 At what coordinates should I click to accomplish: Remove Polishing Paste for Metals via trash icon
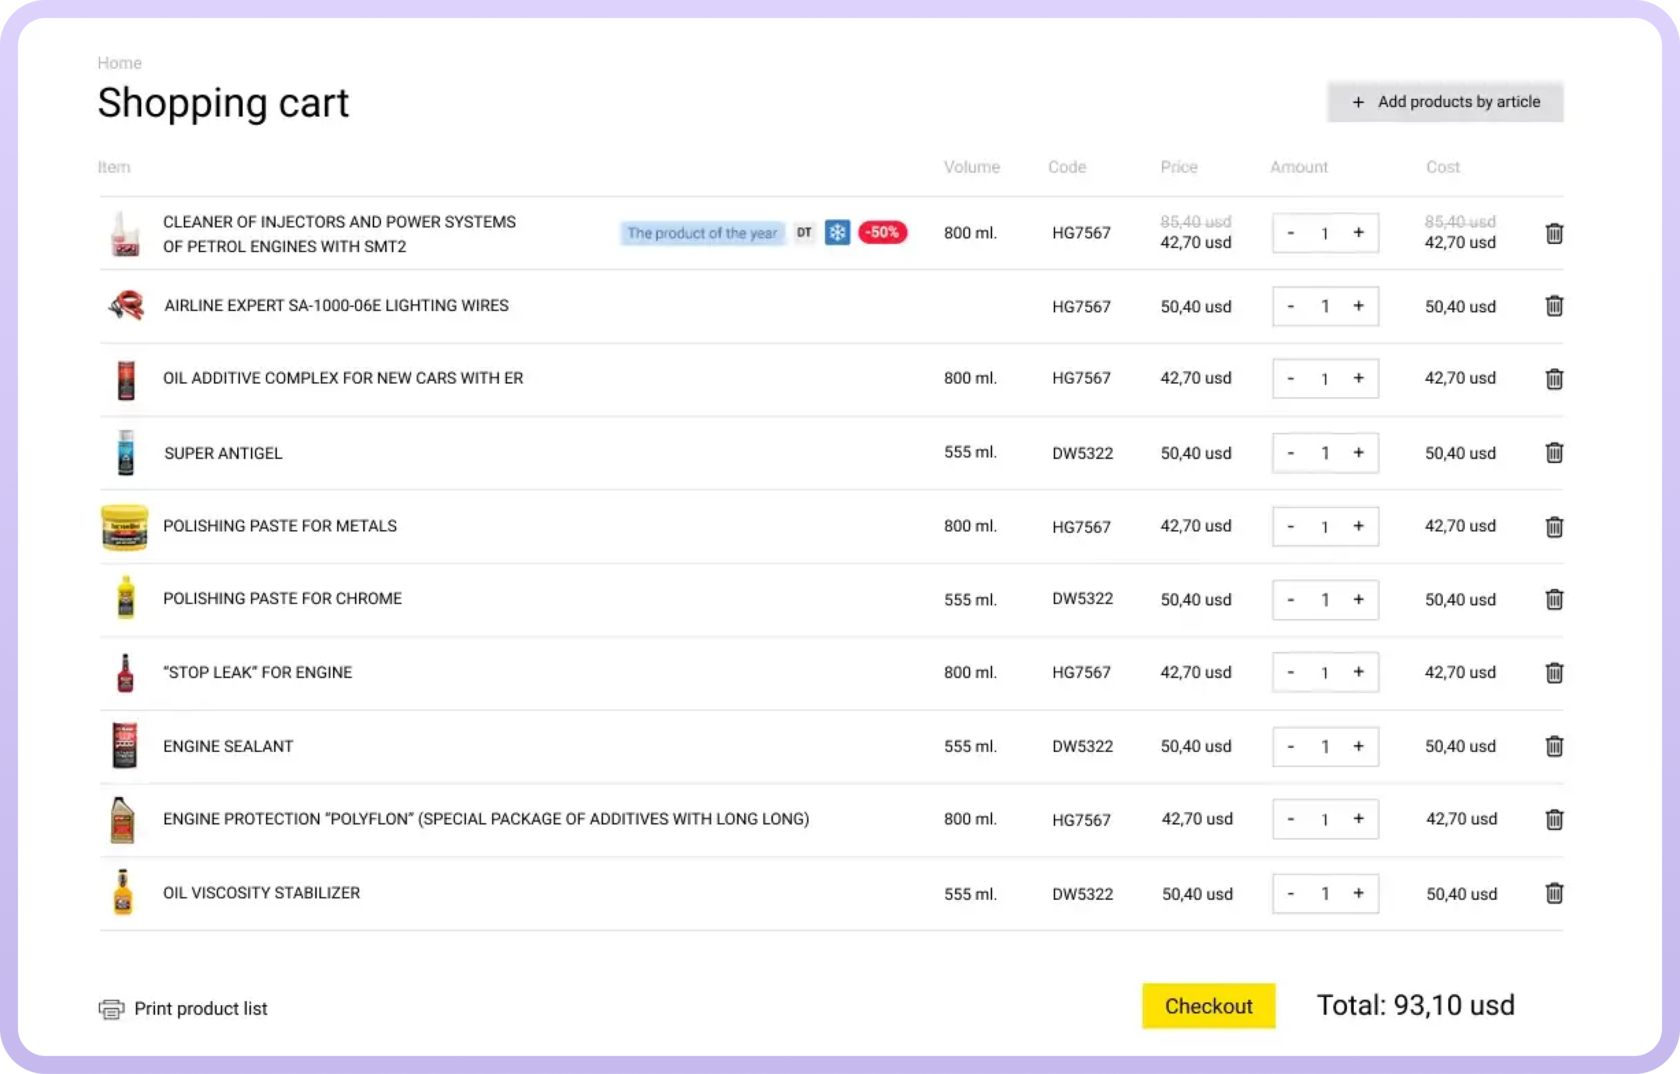(x=1554, y=527)
